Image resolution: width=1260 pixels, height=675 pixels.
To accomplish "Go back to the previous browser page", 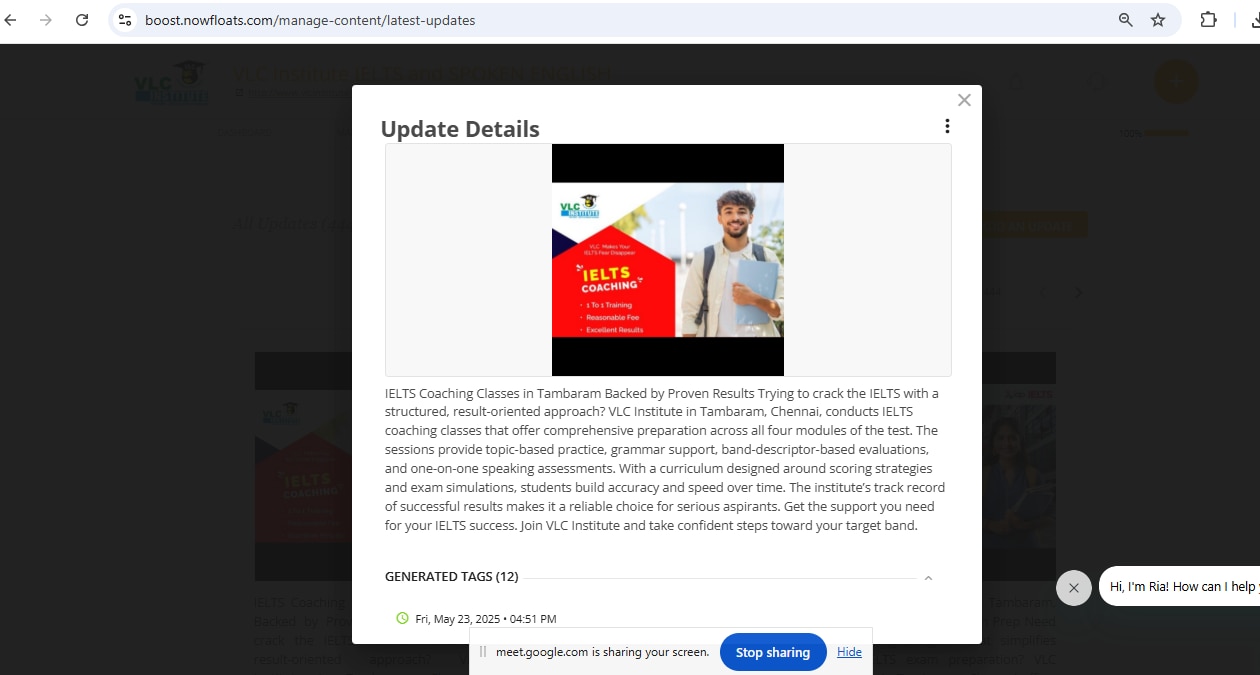I will pos(11,20).
